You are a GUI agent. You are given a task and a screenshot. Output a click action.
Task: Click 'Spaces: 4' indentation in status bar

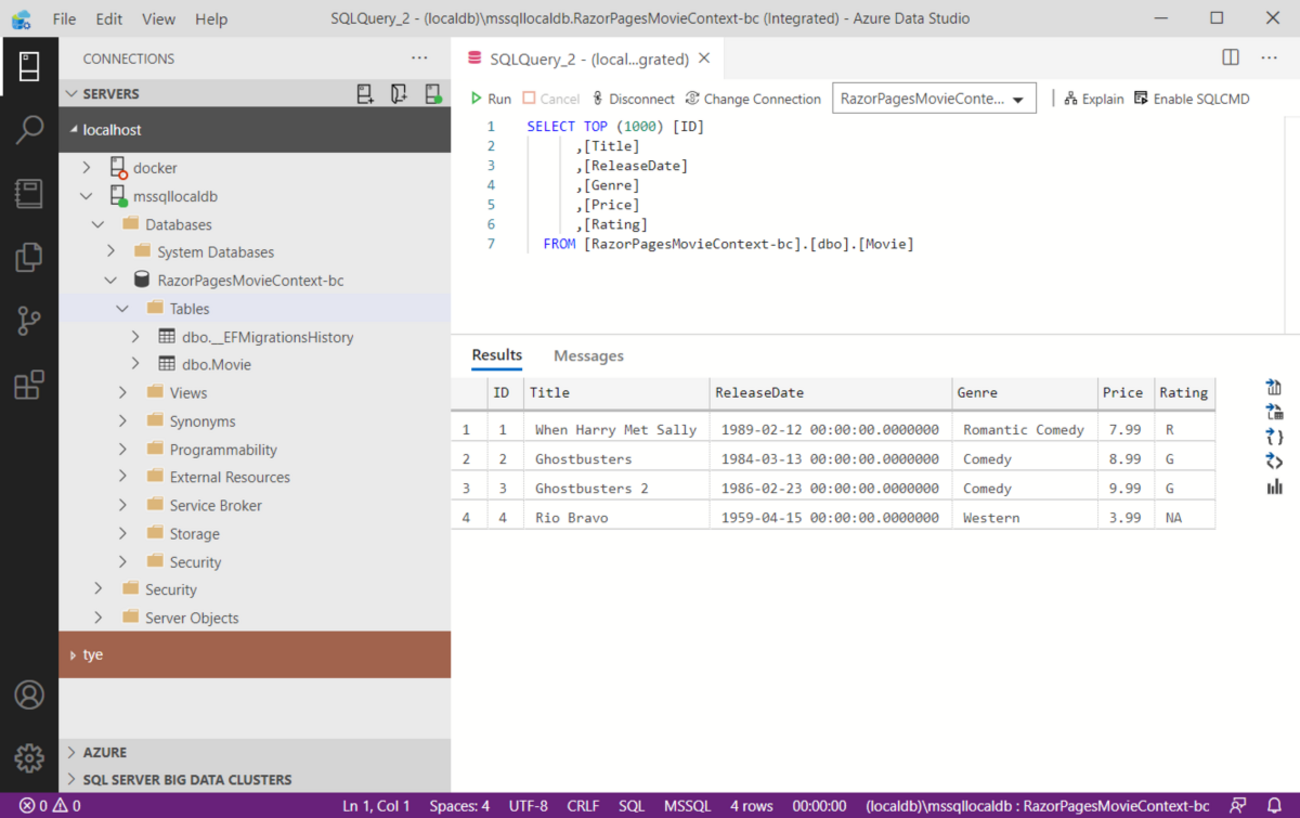click(x=459, y=805)
